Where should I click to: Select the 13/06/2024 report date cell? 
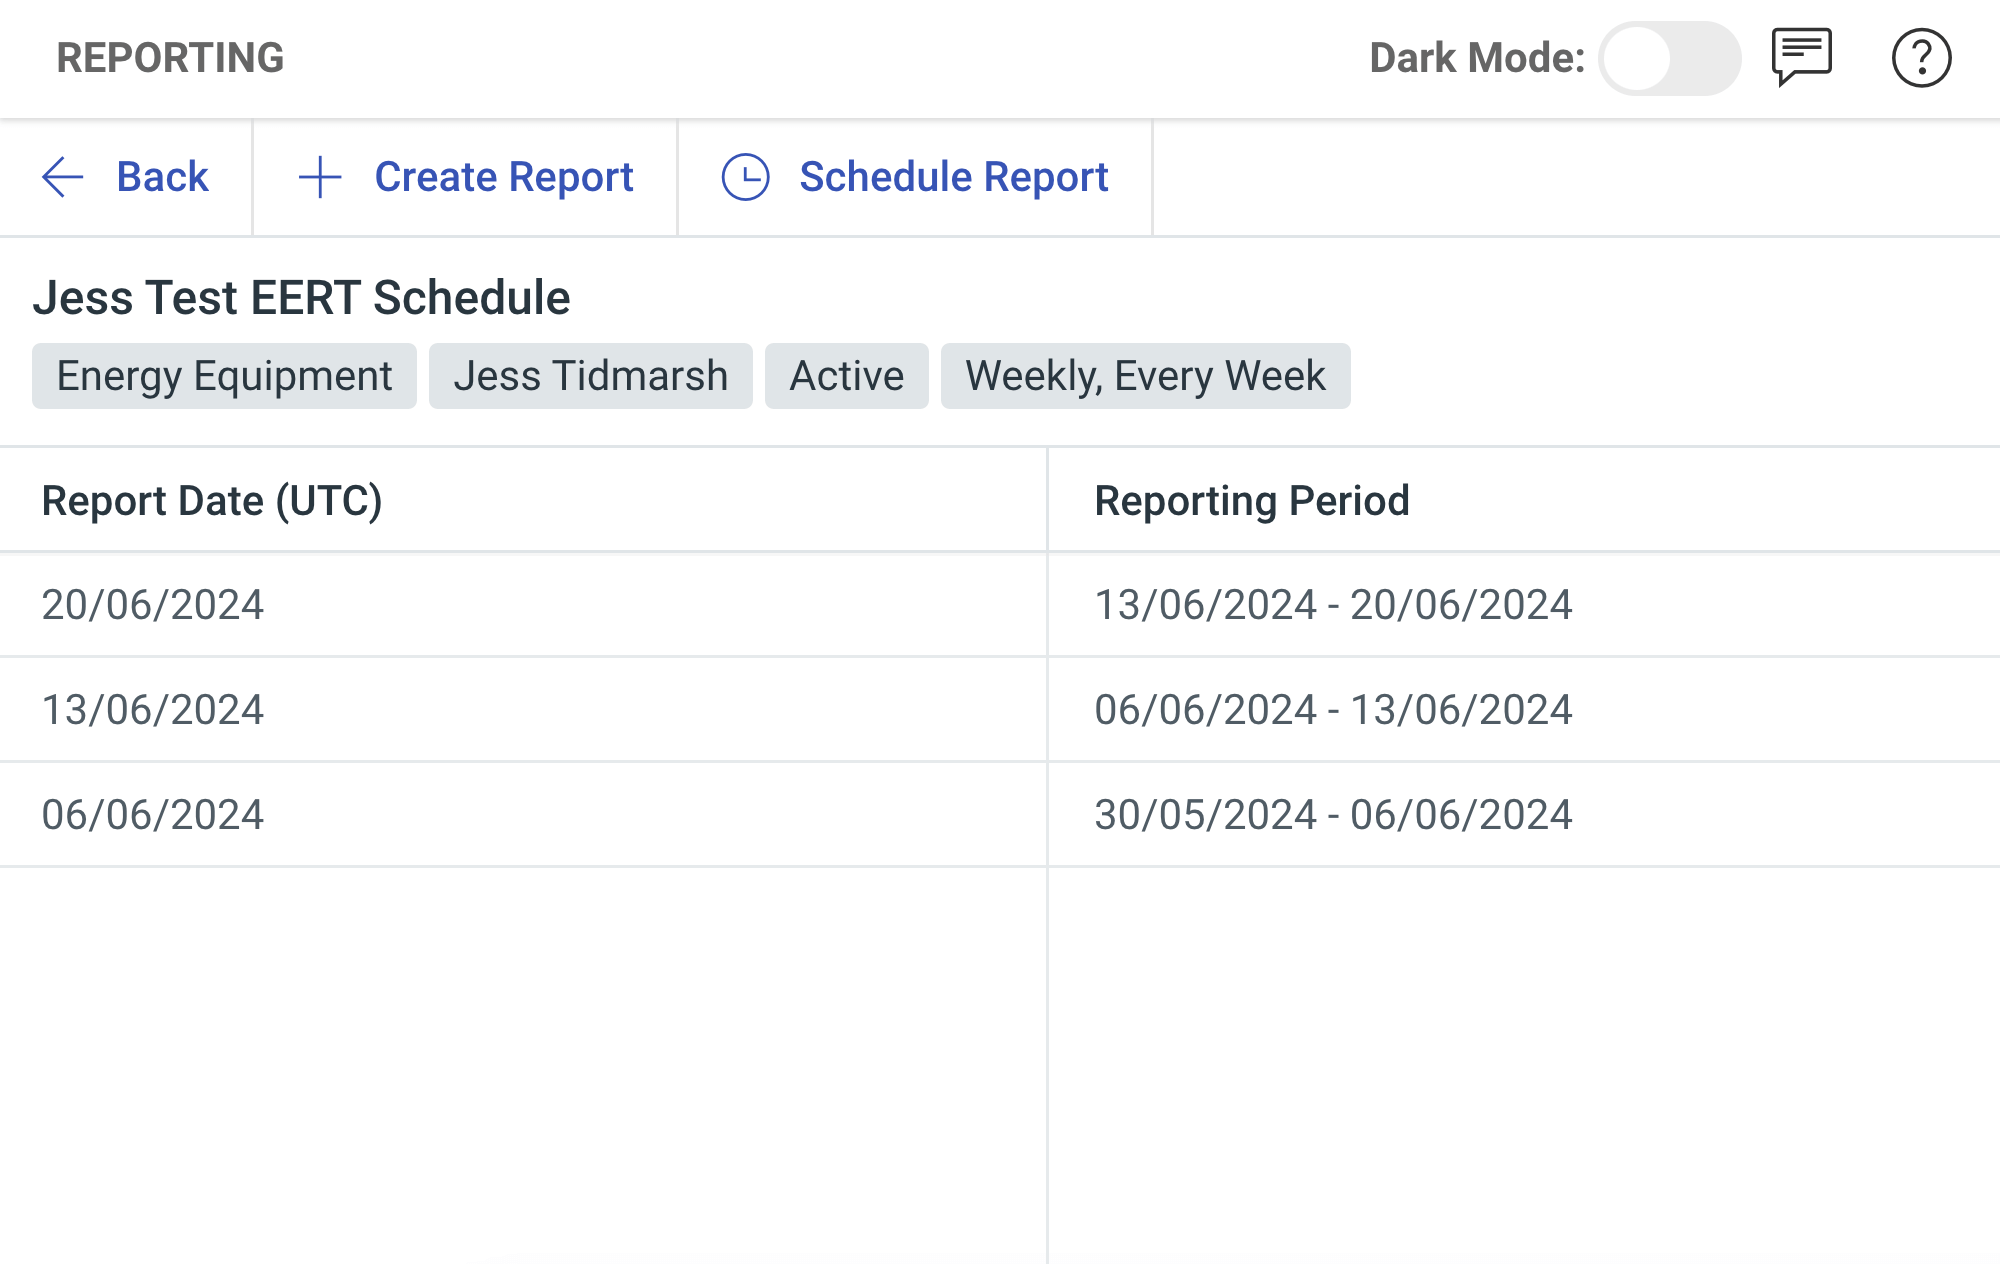[x=523, y=709]
